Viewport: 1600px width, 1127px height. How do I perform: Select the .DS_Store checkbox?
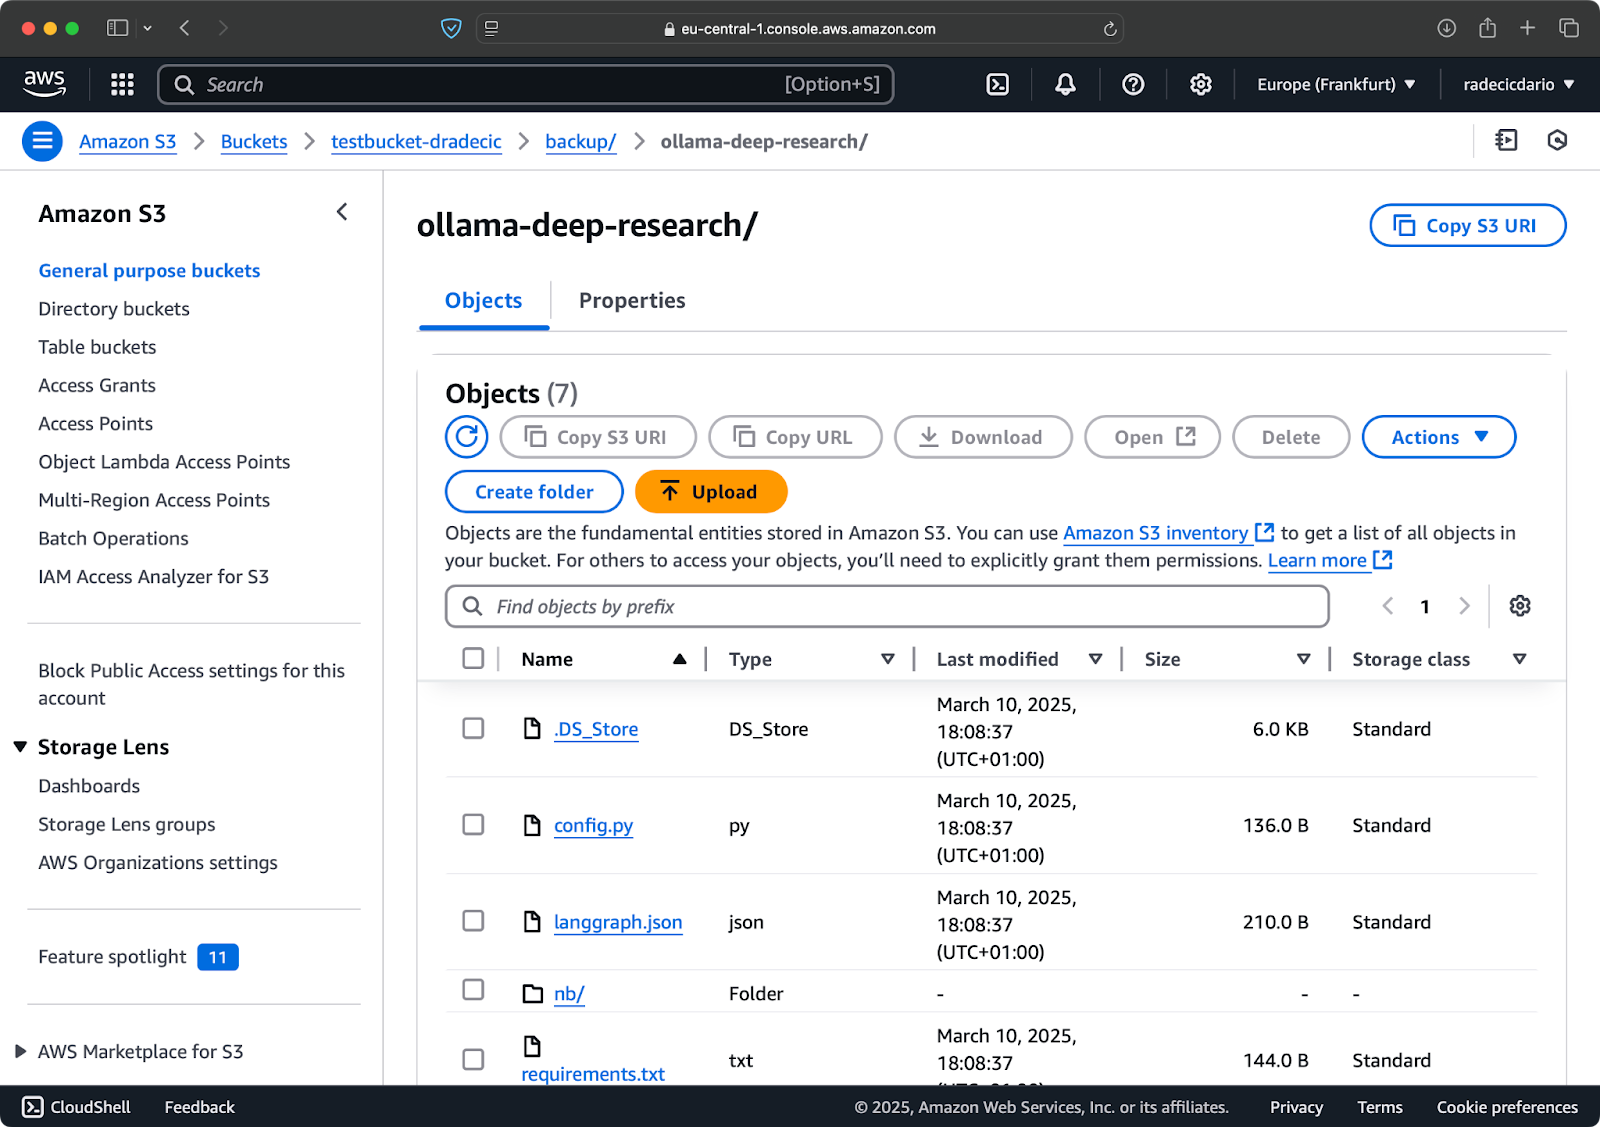[473, 728]
